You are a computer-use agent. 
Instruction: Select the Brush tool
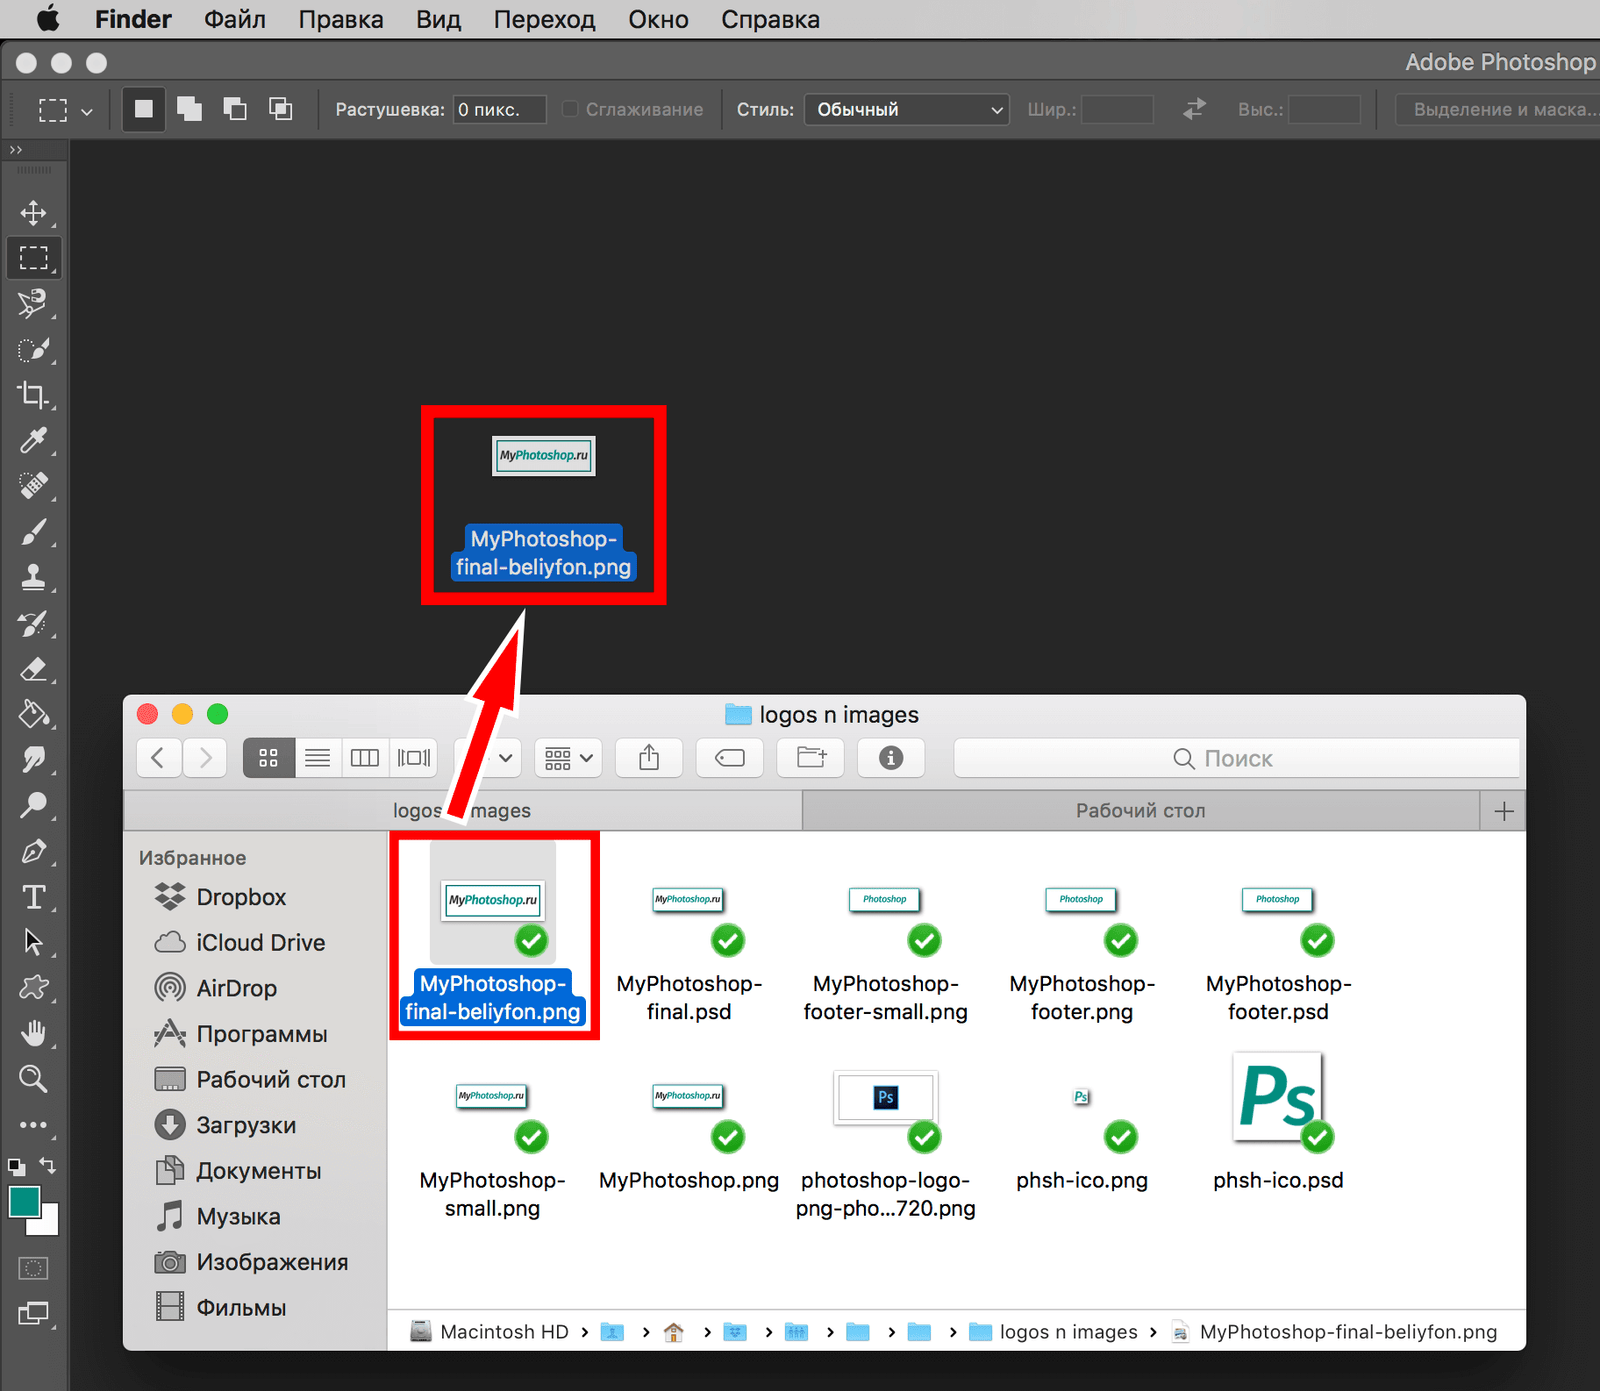(33, 532)
